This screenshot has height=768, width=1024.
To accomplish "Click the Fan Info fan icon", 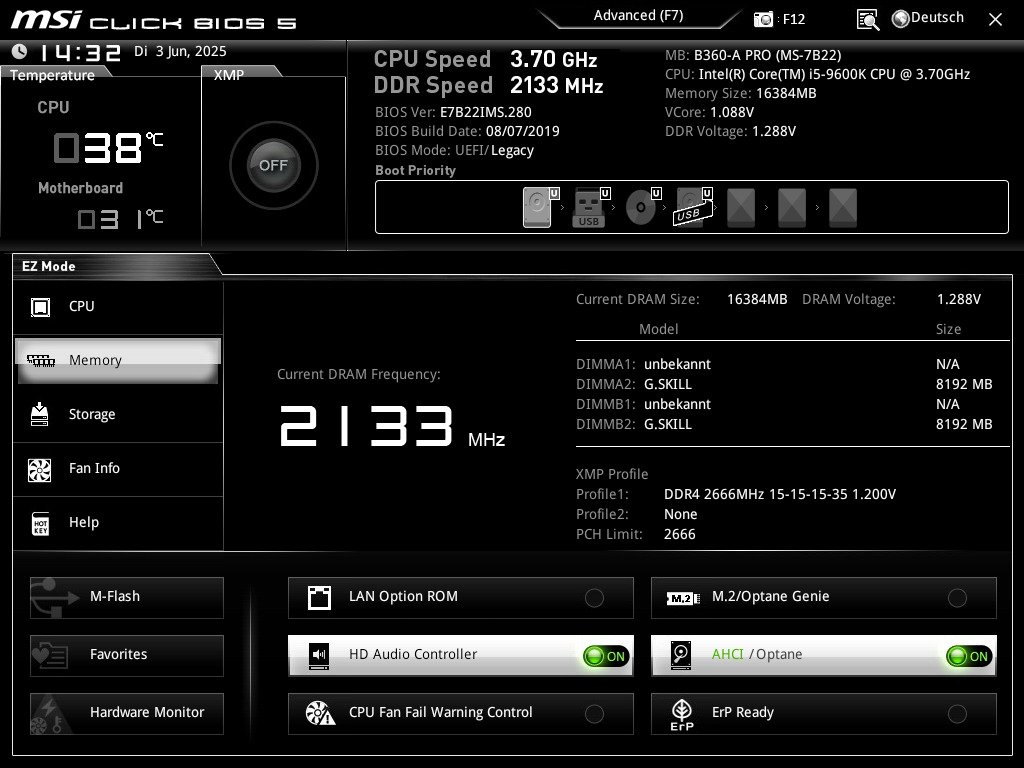I will [x=40, y=469].
